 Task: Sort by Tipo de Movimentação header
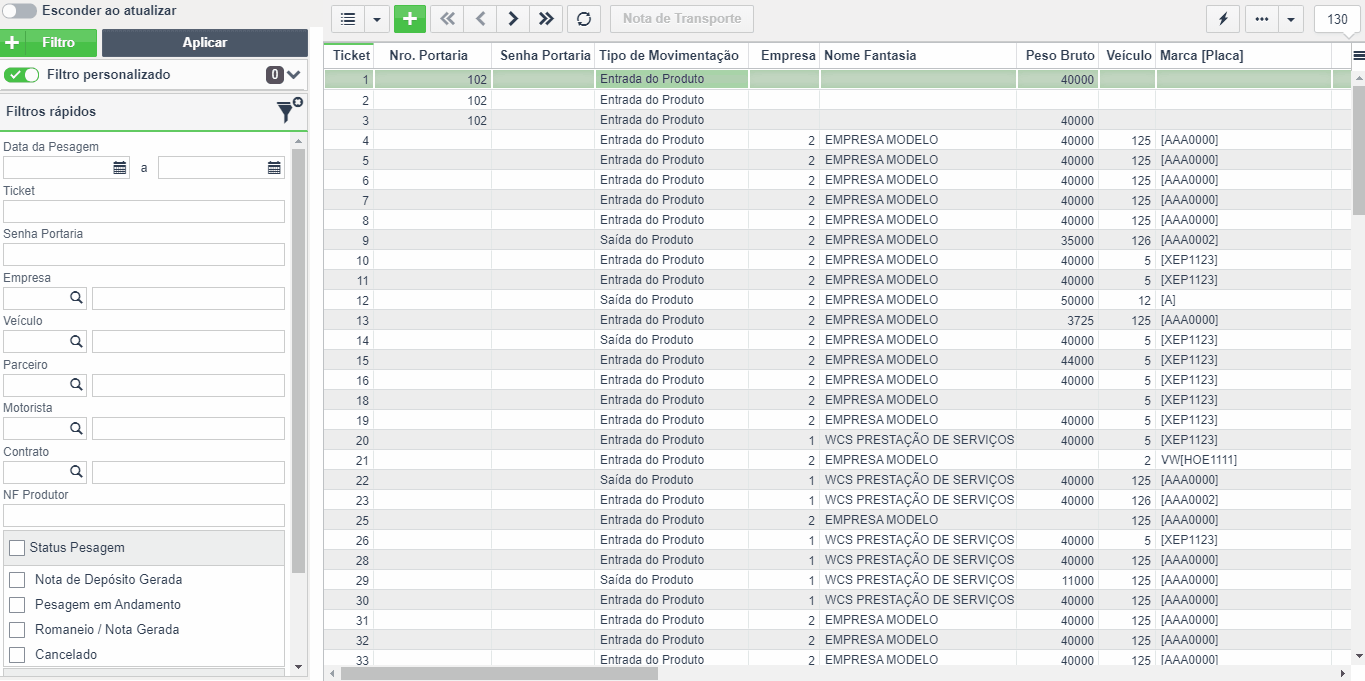coord(669,56)
